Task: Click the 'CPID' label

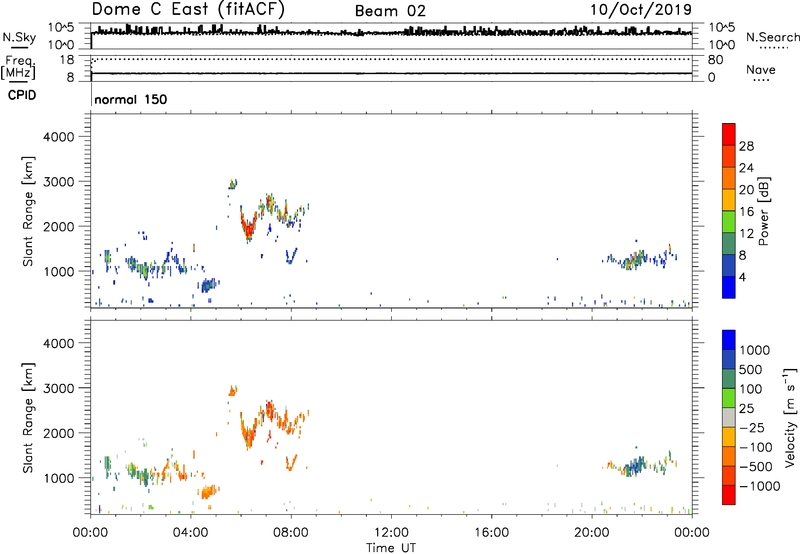Action: [22, 95]
